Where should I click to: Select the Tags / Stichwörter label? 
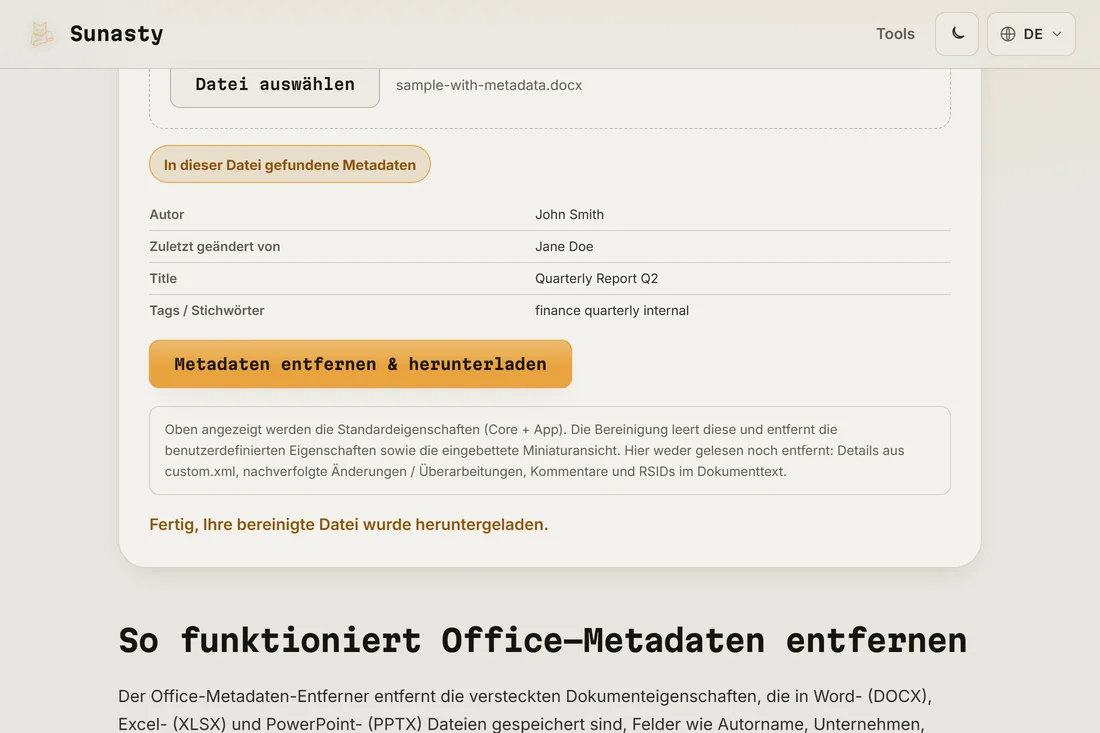coord(207,310)
